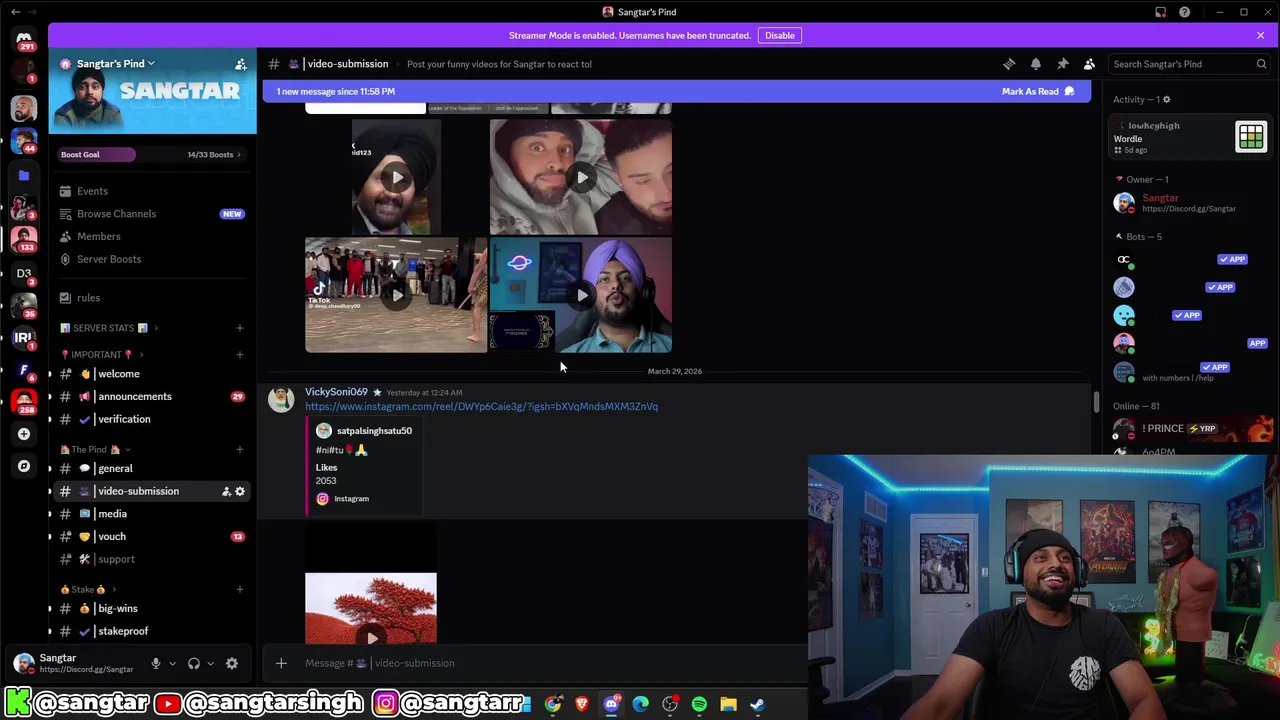Image resolution: width=1280 pixels, height=720 pixels.
Task: Open Discover servers compass icon
Action: click(24, 466)
